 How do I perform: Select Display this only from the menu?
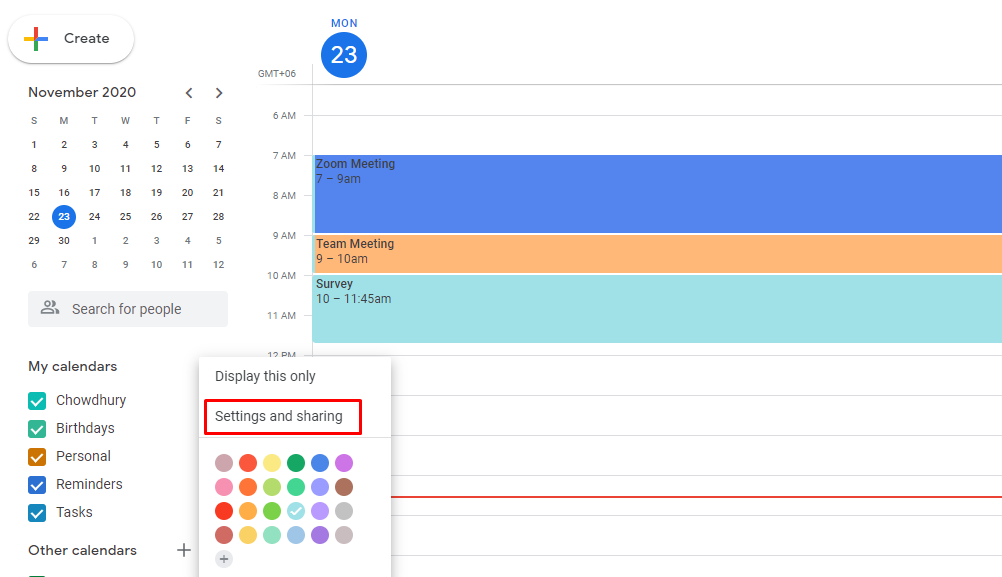coord(265,376)
